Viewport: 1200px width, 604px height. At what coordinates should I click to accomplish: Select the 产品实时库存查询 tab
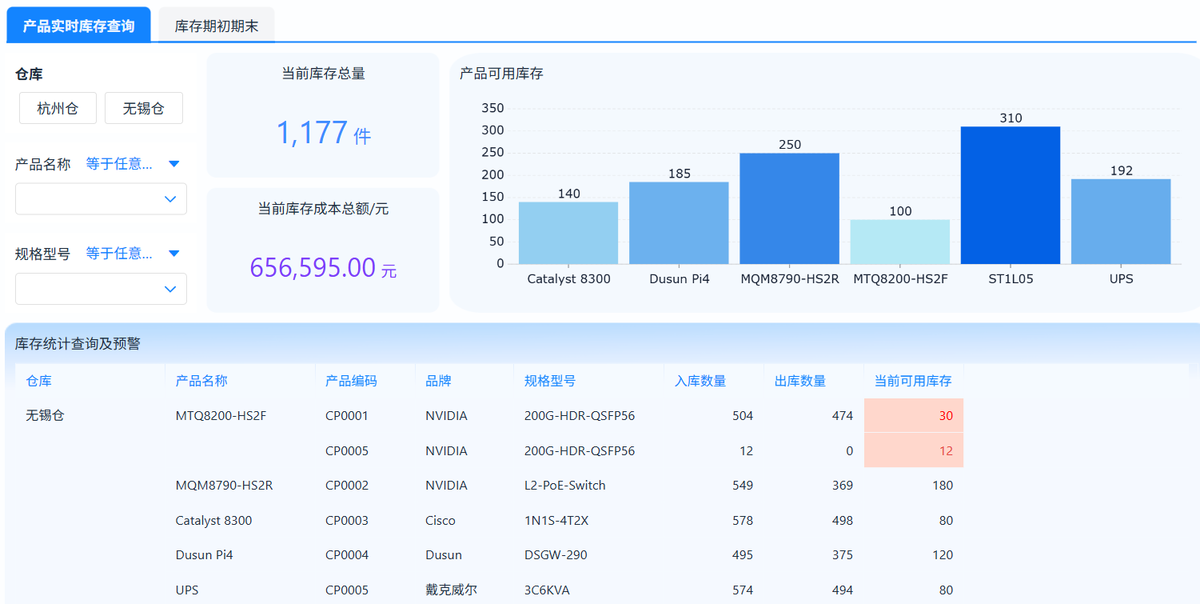(79, 26)
